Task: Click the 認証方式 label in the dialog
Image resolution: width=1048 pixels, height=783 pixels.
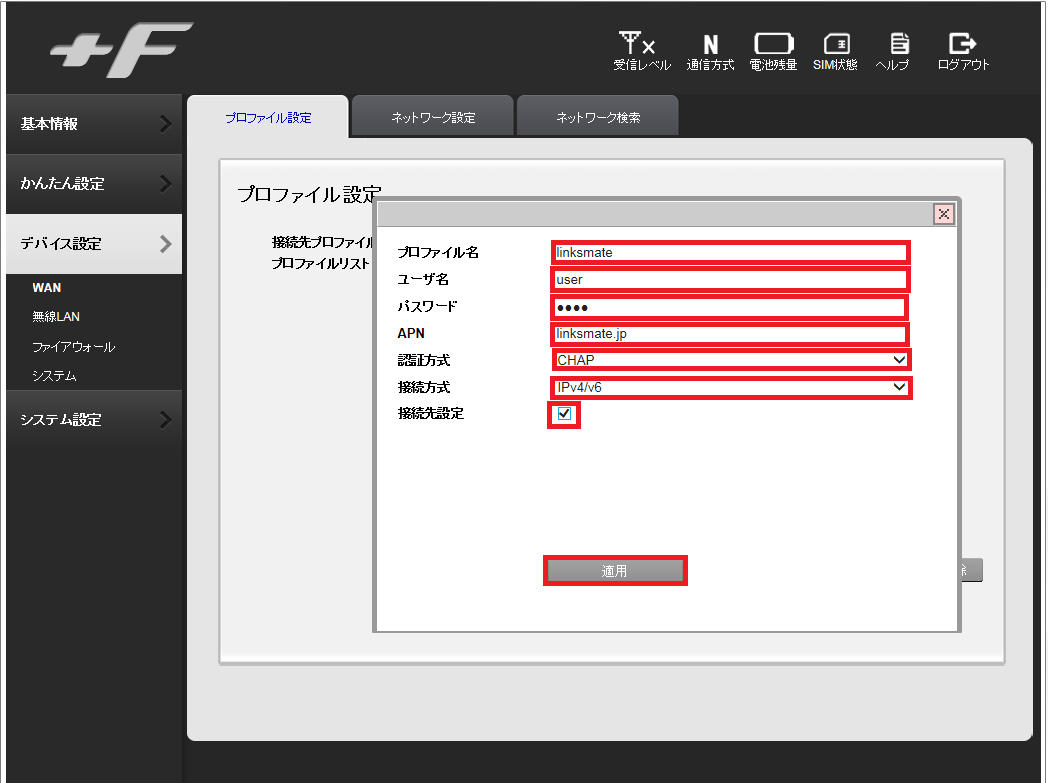Action: click(x=424, y=360)
